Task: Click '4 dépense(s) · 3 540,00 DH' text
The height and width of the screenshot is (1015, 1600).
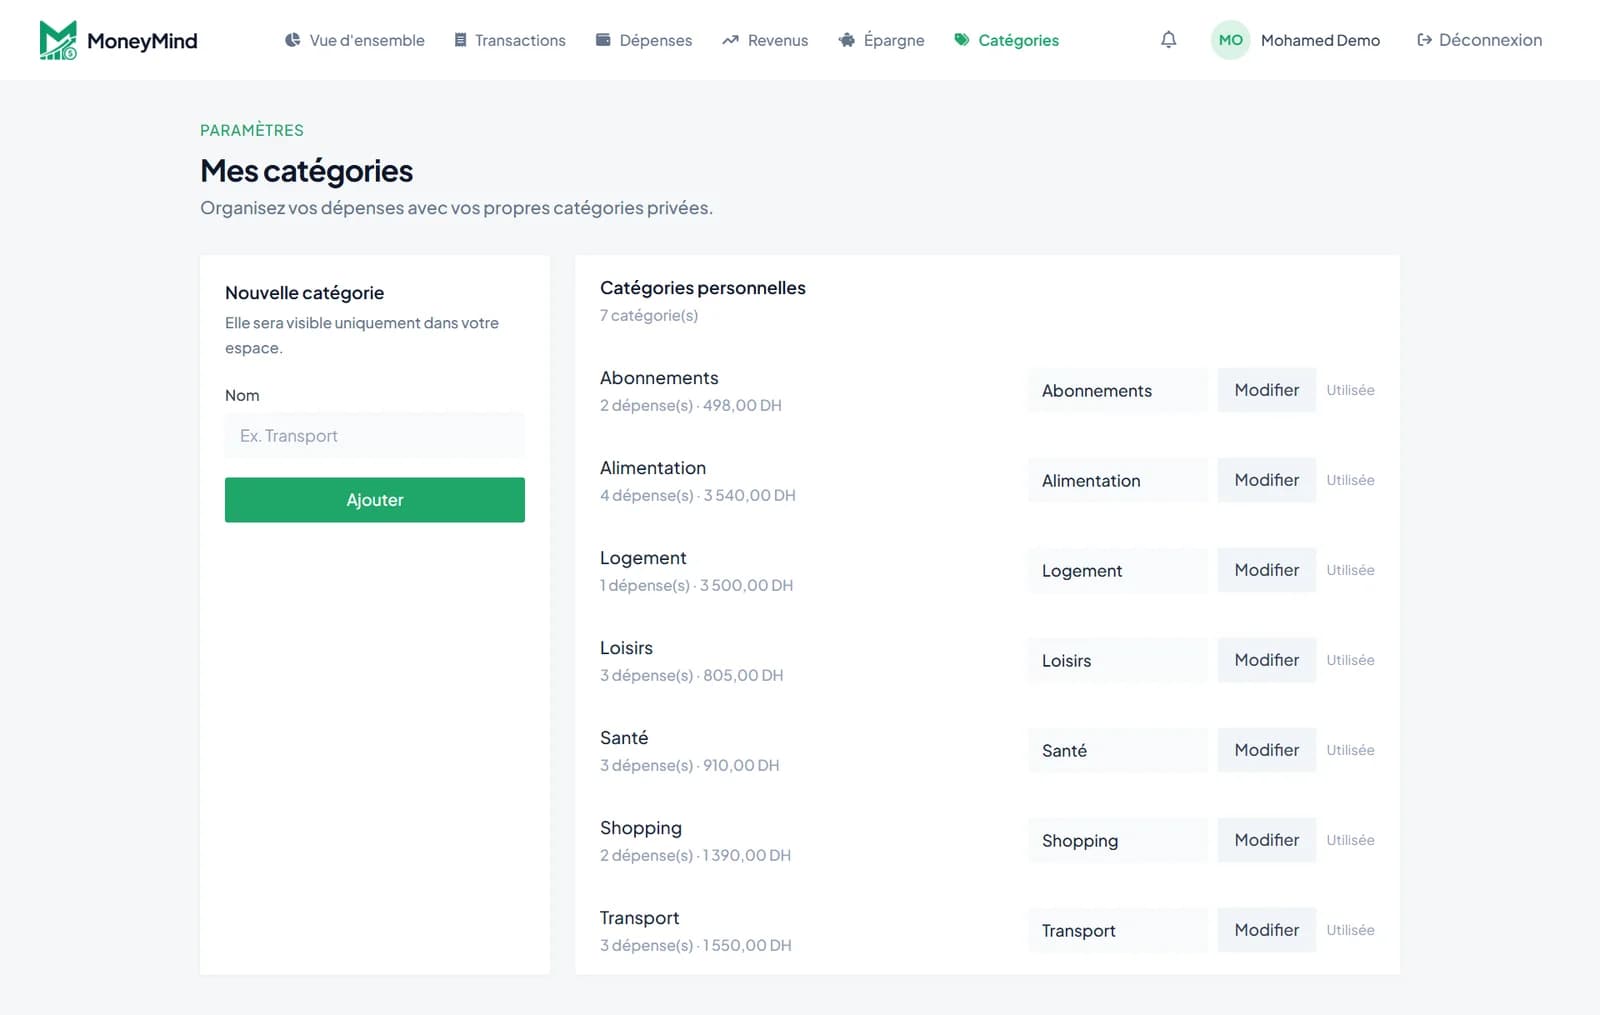Action: 698,495
